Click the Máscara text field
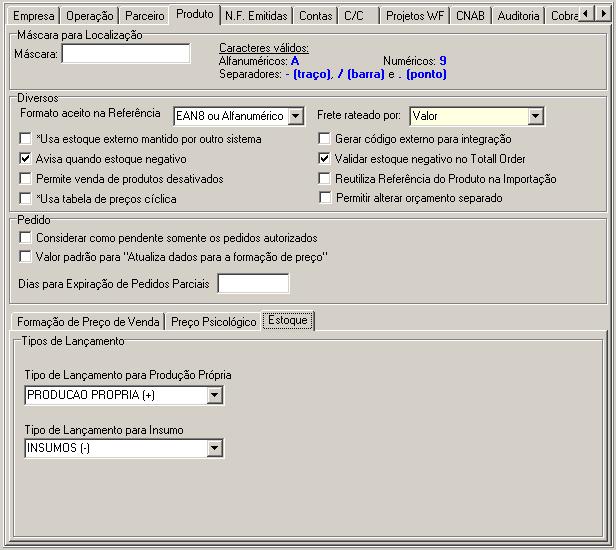 [x=125, y=54]
